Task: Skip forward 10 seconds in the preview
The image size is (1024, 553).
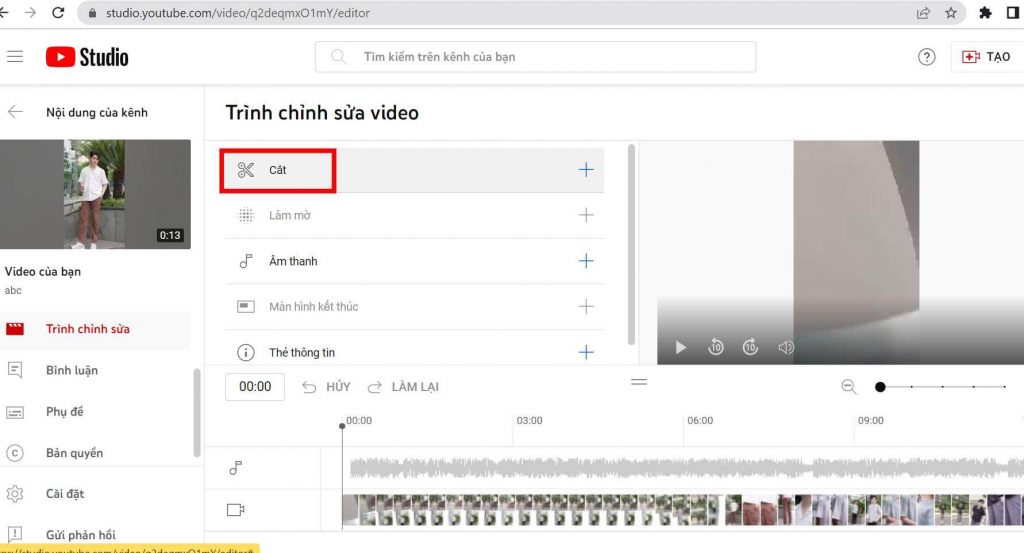Action: pyautogui.click(x=750, y=347)
